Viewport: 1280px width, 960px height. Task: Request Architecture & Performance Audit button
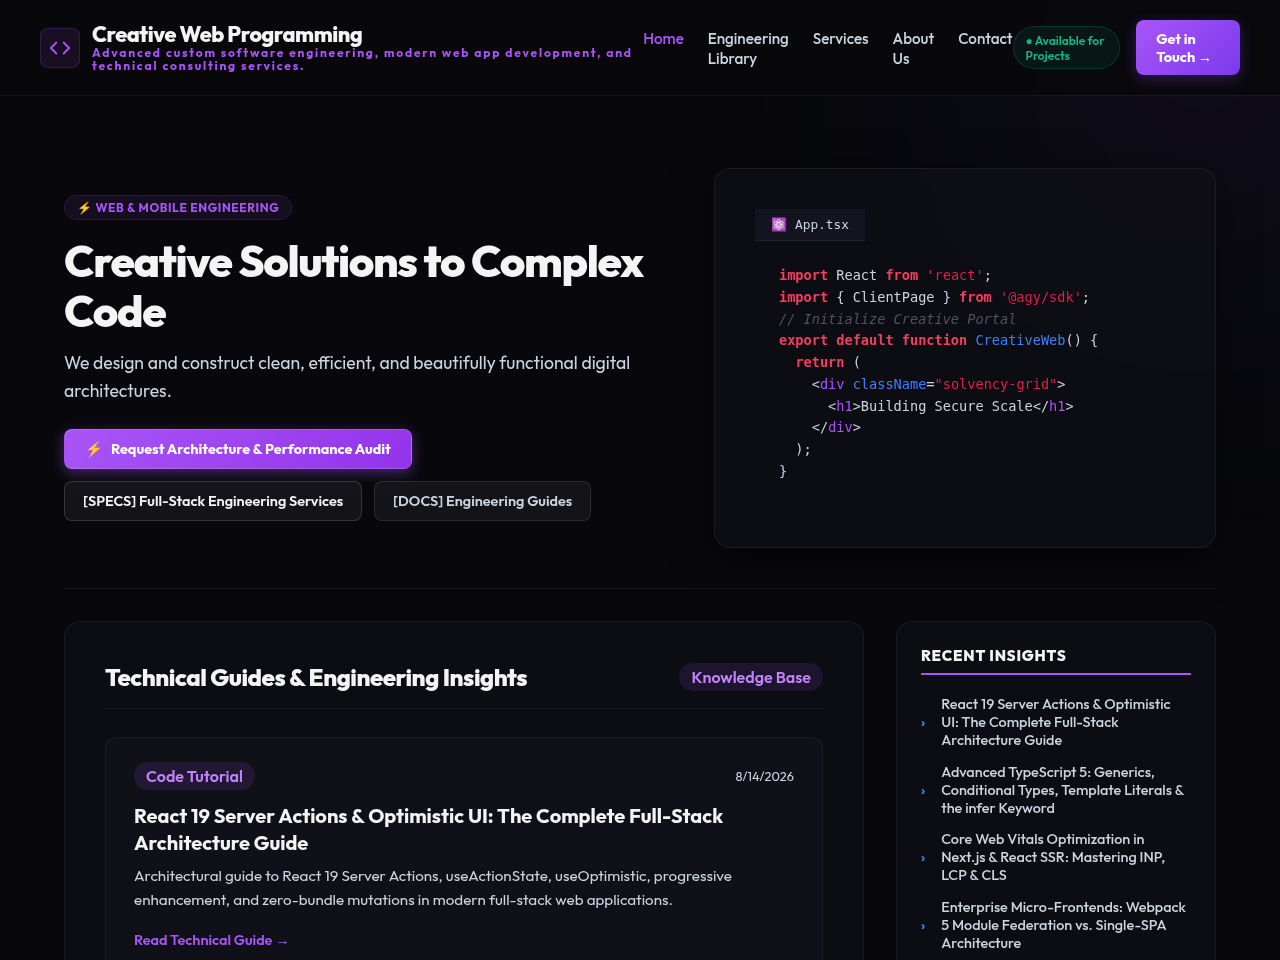click(238, 449)
